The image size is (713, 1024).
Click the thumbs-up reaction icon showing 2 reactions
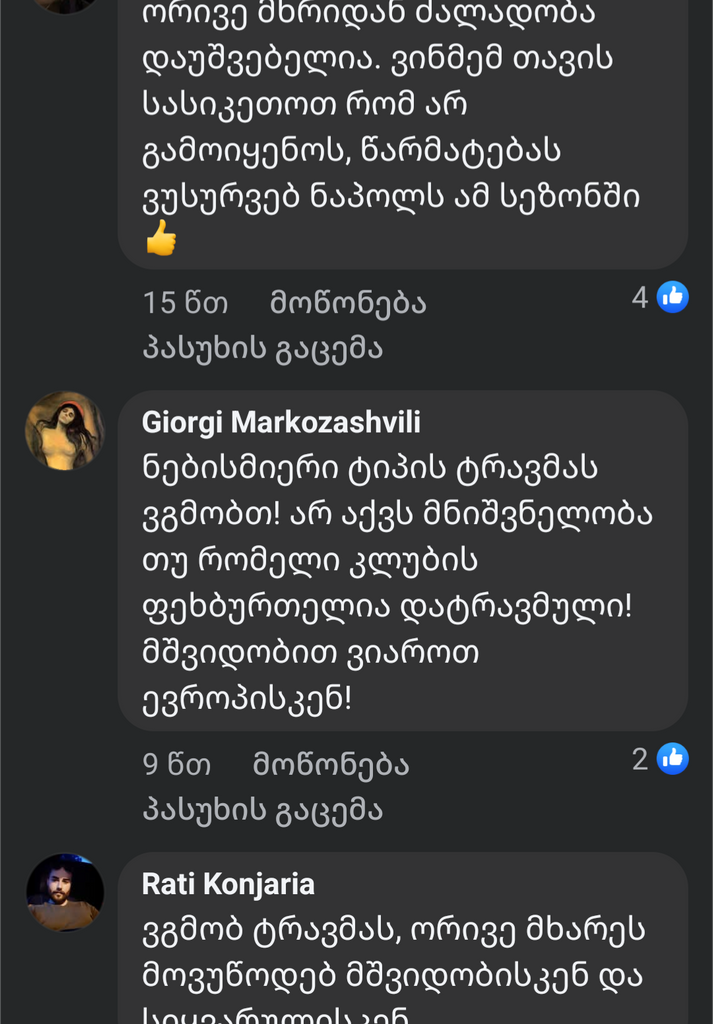click(x=671, y=758)
